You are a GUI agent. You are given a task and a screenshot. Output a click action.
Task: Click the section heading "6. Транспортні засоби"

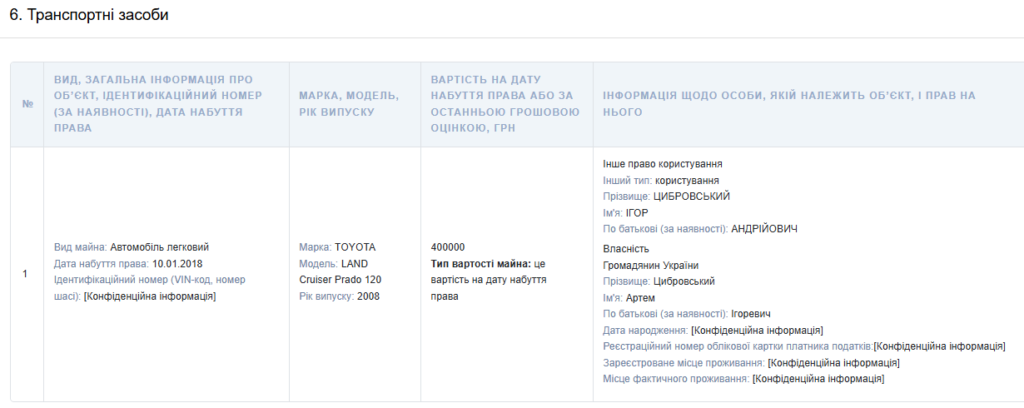(89, 15)
